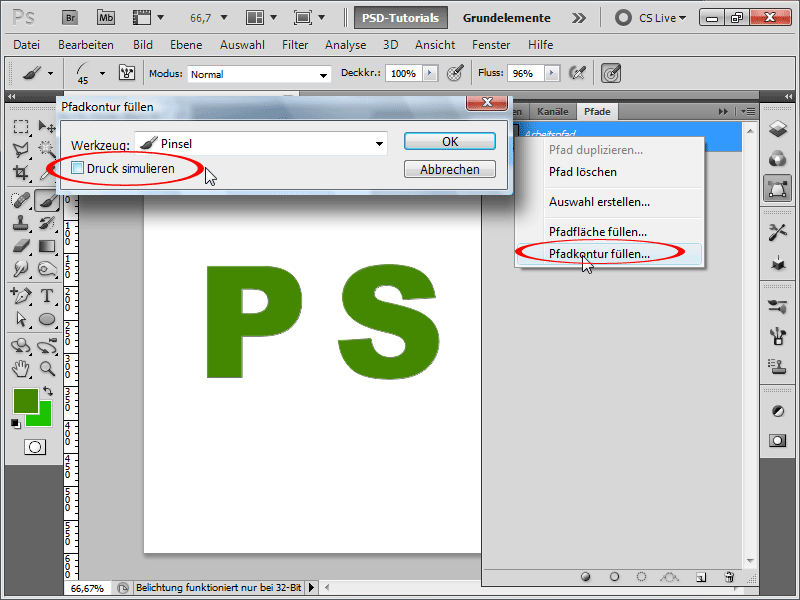Toggle airbrush mode next to Fluss
The height and width of the screenshot is (600, 800).
577,73
